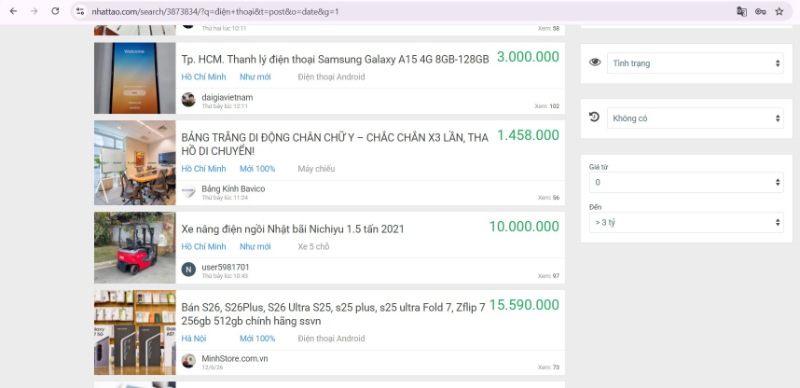Bookmark this page with the star icon
The width and height of the screenshot is (800, 388).
[779, 11]
